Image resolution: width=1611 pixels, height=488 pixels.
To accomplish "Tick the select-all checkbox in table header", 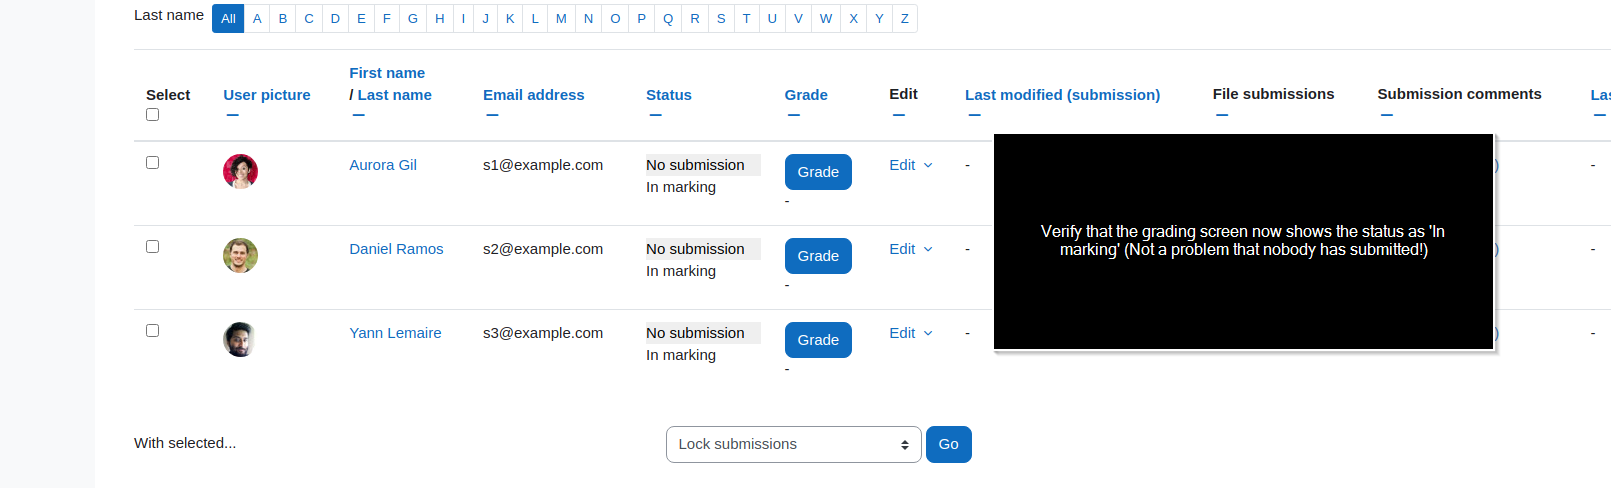I will (x=152, y=114).
